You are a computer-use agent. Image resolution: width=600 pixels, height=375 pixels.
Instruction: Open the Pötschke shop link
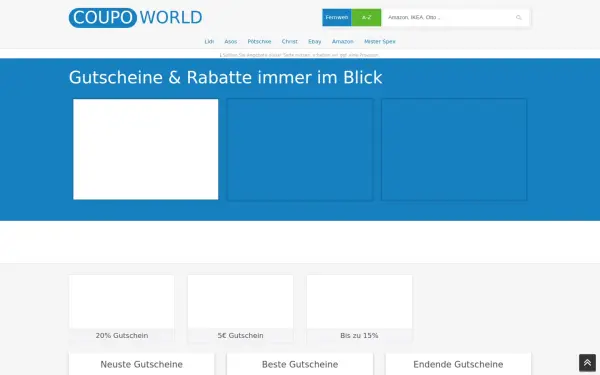coord(259,41)
